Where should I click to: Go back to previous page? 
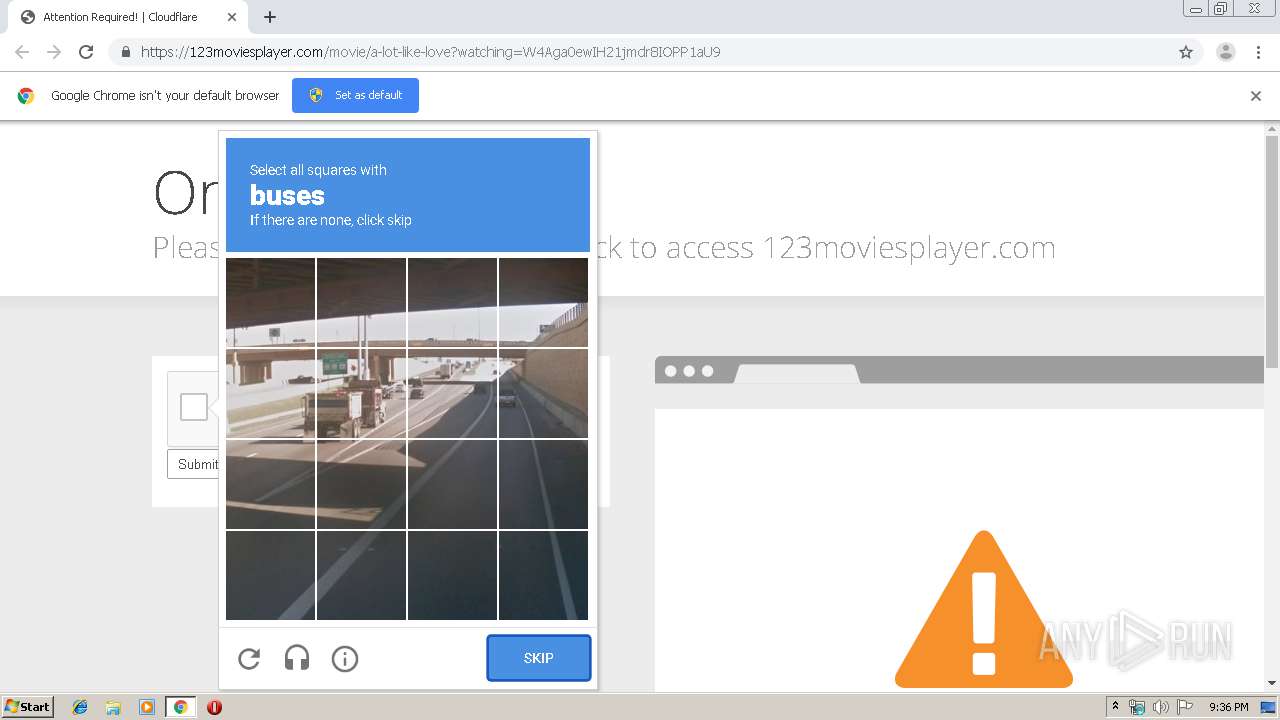point(22,52)
